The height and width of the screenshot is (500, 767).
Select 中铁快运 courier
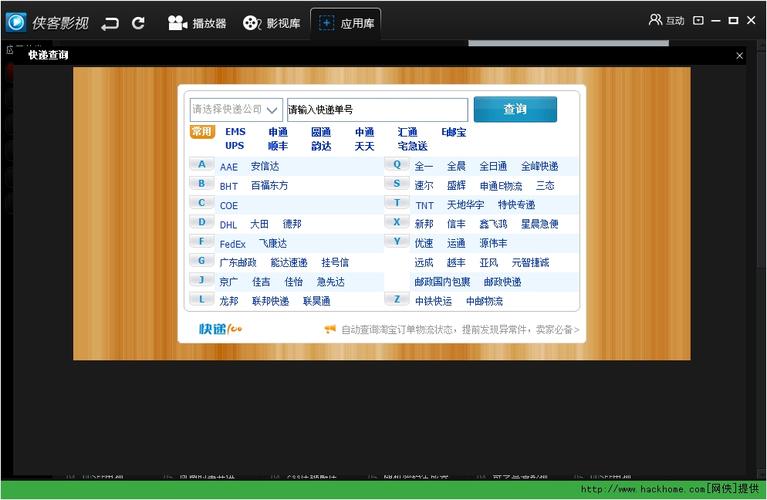click(433, 301)
